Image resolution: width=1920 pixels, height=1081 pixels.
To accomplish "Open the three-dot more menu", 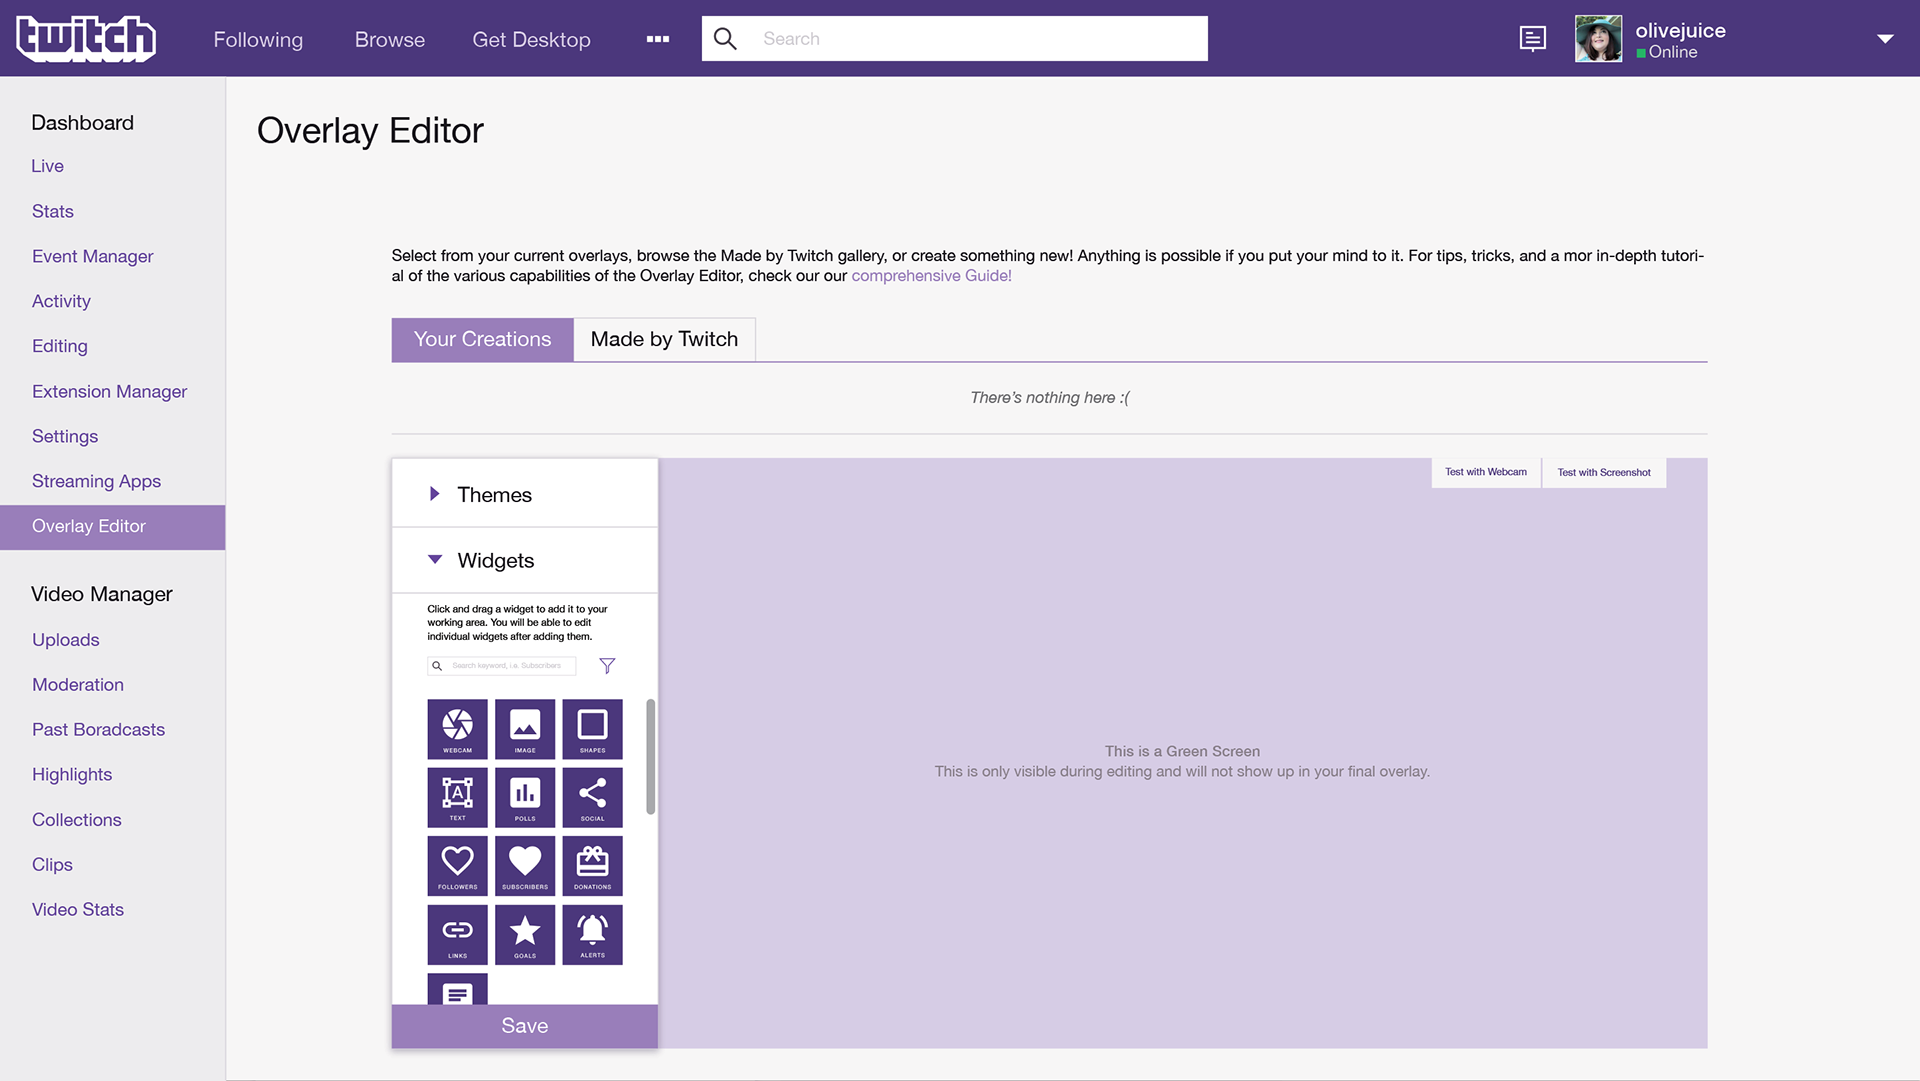I will coord(658,39).
